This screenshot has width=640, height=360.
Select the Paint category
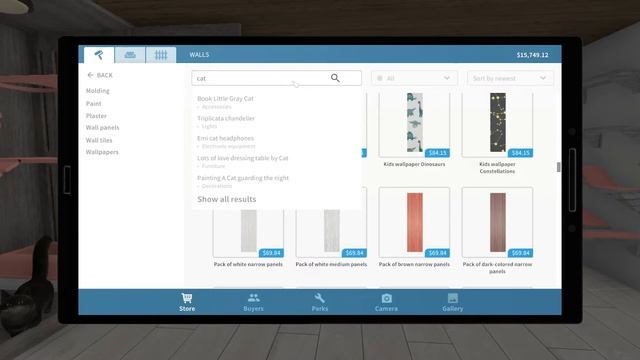pyautogui.click(x=93, y=104)
